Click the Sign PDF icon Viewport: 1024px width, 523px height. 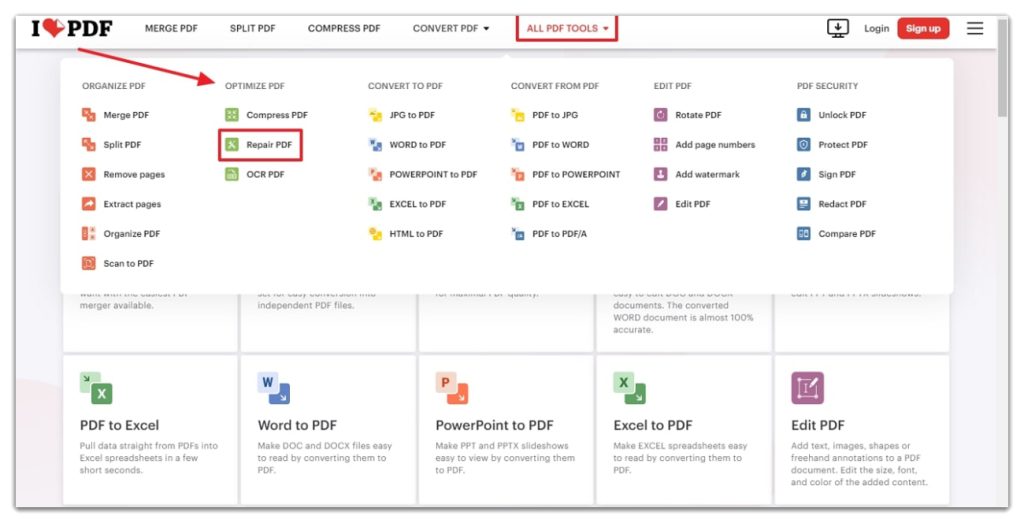coord(804,174)
